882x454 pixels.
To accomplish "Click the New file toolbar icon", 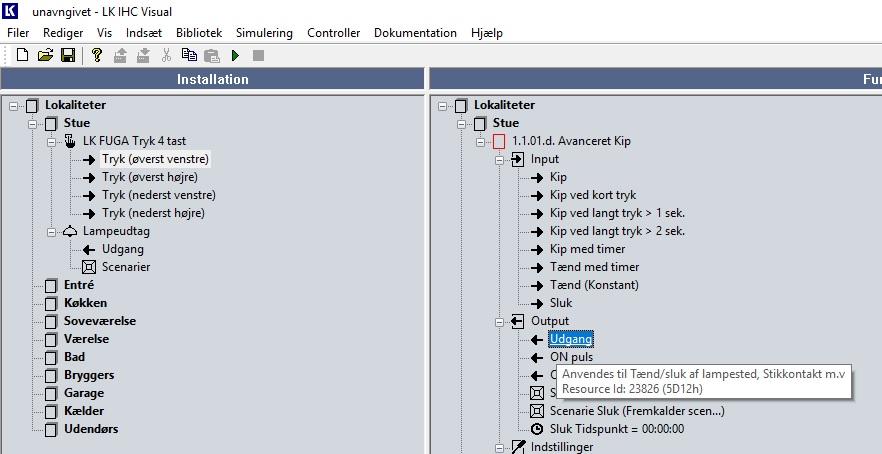I will tap(22, 55).
